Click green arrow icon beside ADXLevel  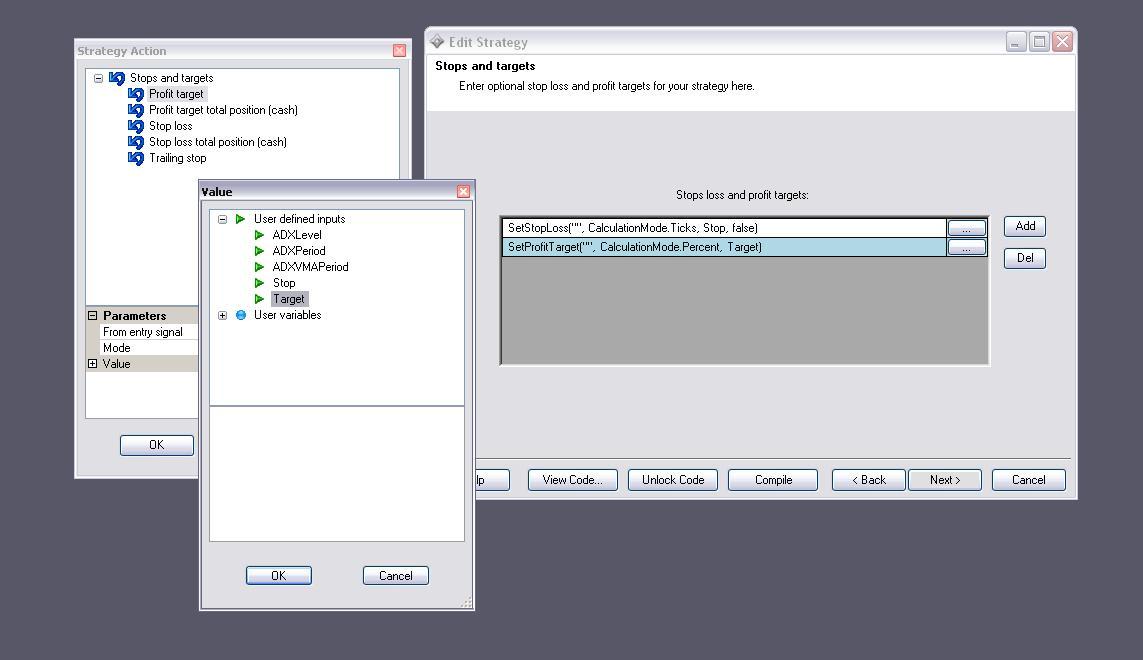coord(259,235)
